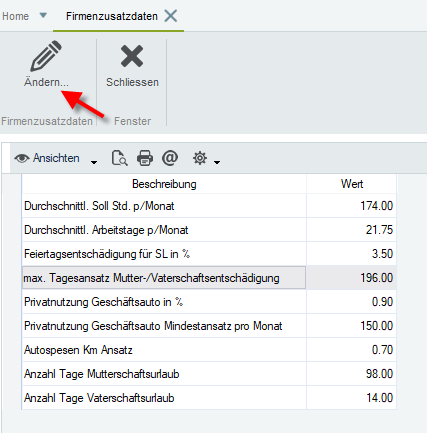Open print preview with magnifier document icon

coord(119,158)
